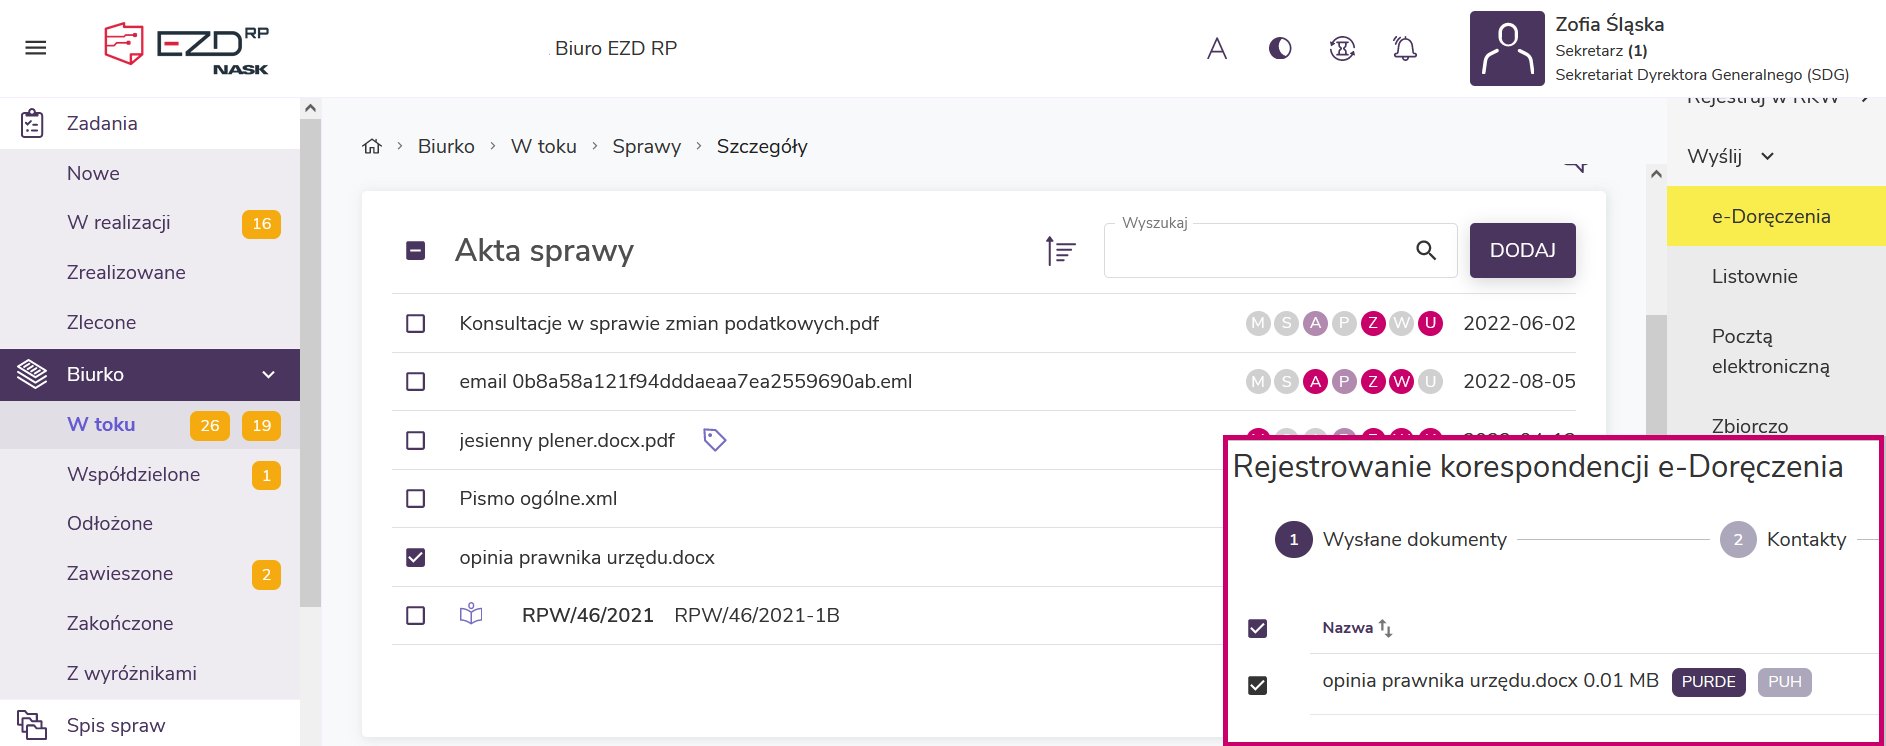Click the tag icon next to jesienny plener
Viewport: 1886px width, 746px height.
[x=714, y=440]
